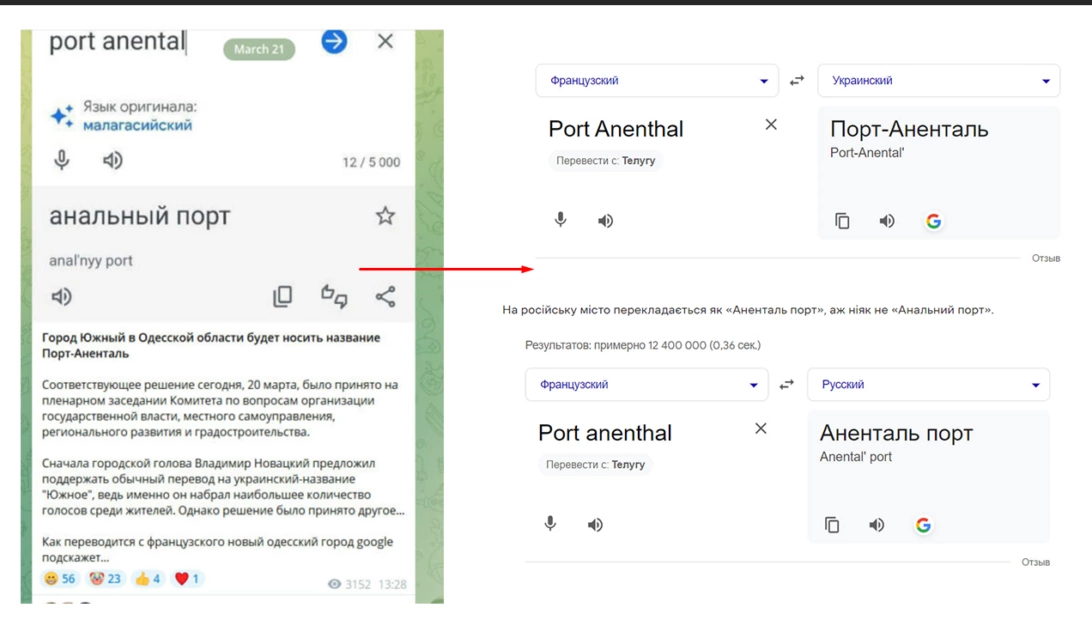Click microphone under 'Port Anenthal' input
1092x620 pixels.
(x=561, y=220)
